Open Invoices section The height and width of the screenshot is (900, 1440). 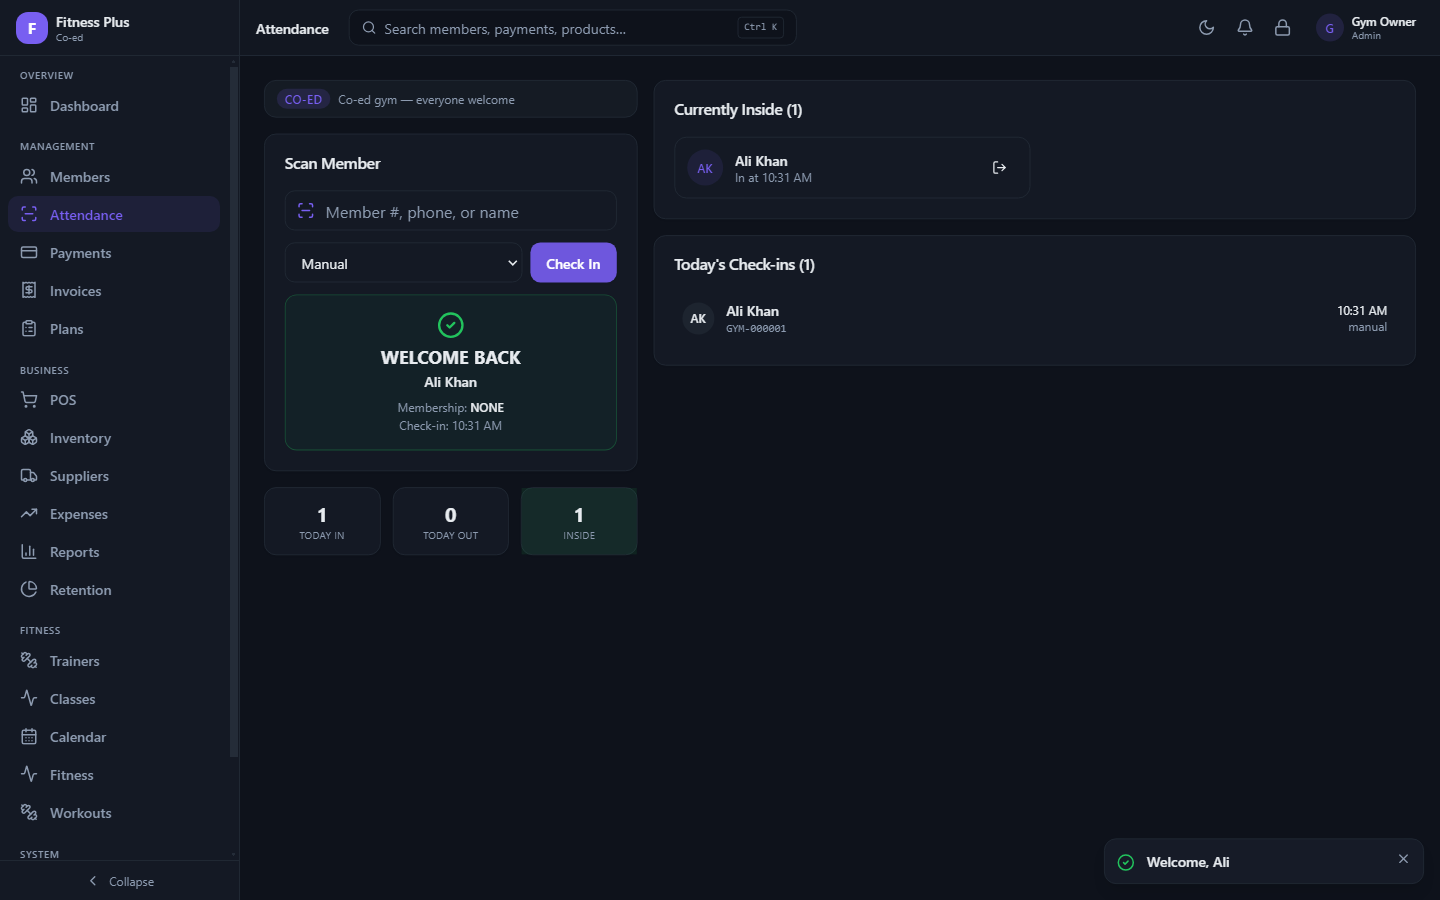[x=114, y=291]
